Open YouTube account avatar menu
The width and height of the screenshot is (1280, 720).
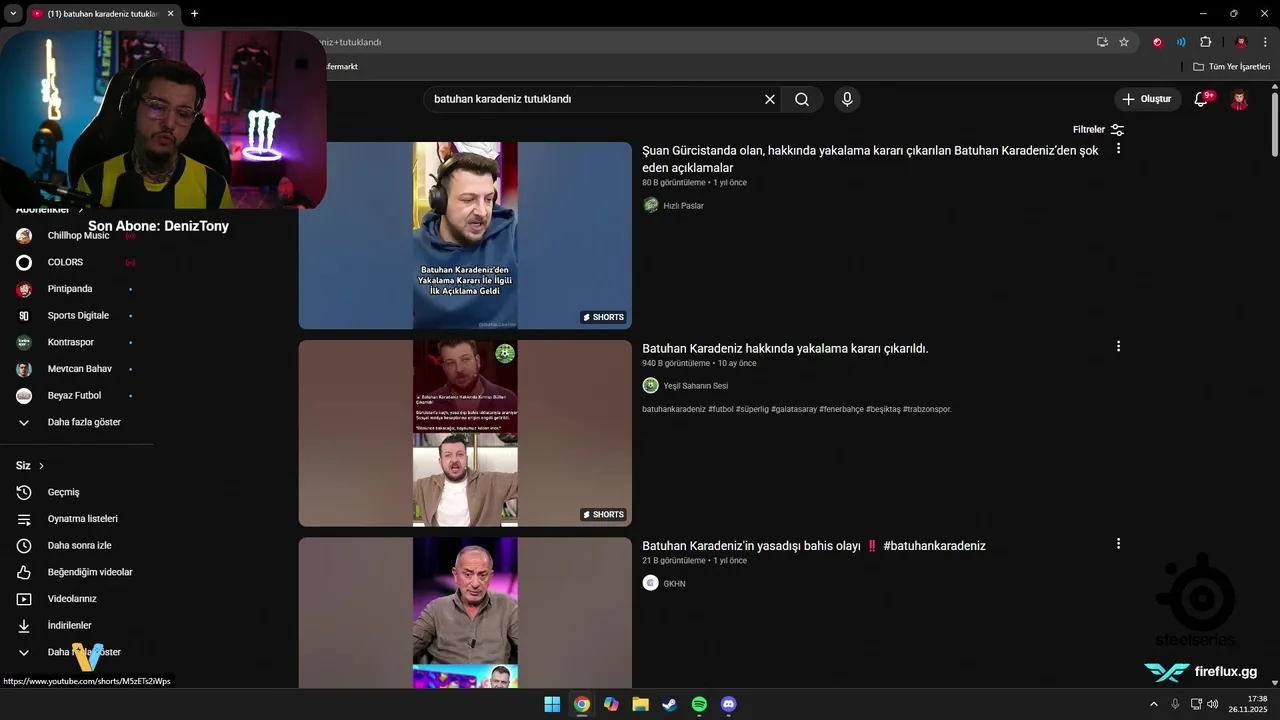(x=1239, y=99)
